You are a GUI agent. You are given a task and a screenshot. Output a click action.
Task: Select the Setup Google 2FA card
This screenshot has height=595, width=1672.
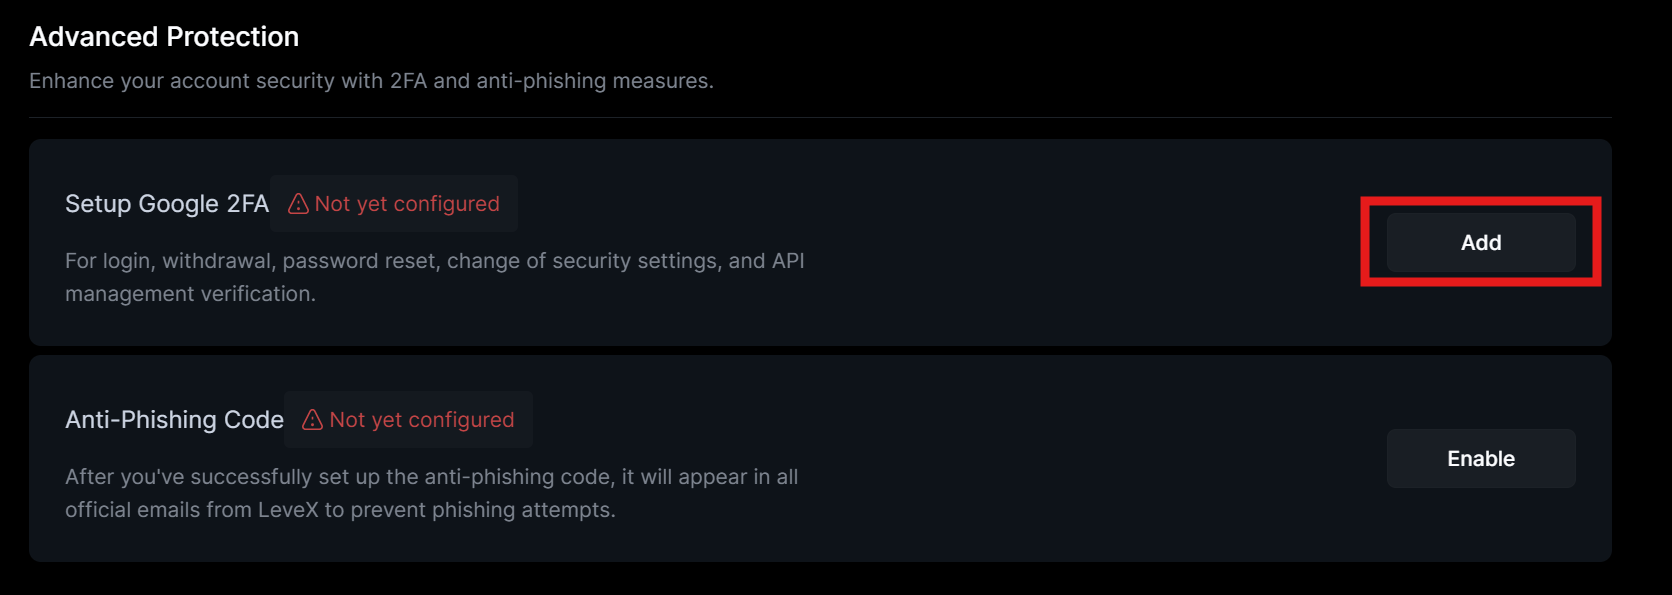tap(820, 243)
